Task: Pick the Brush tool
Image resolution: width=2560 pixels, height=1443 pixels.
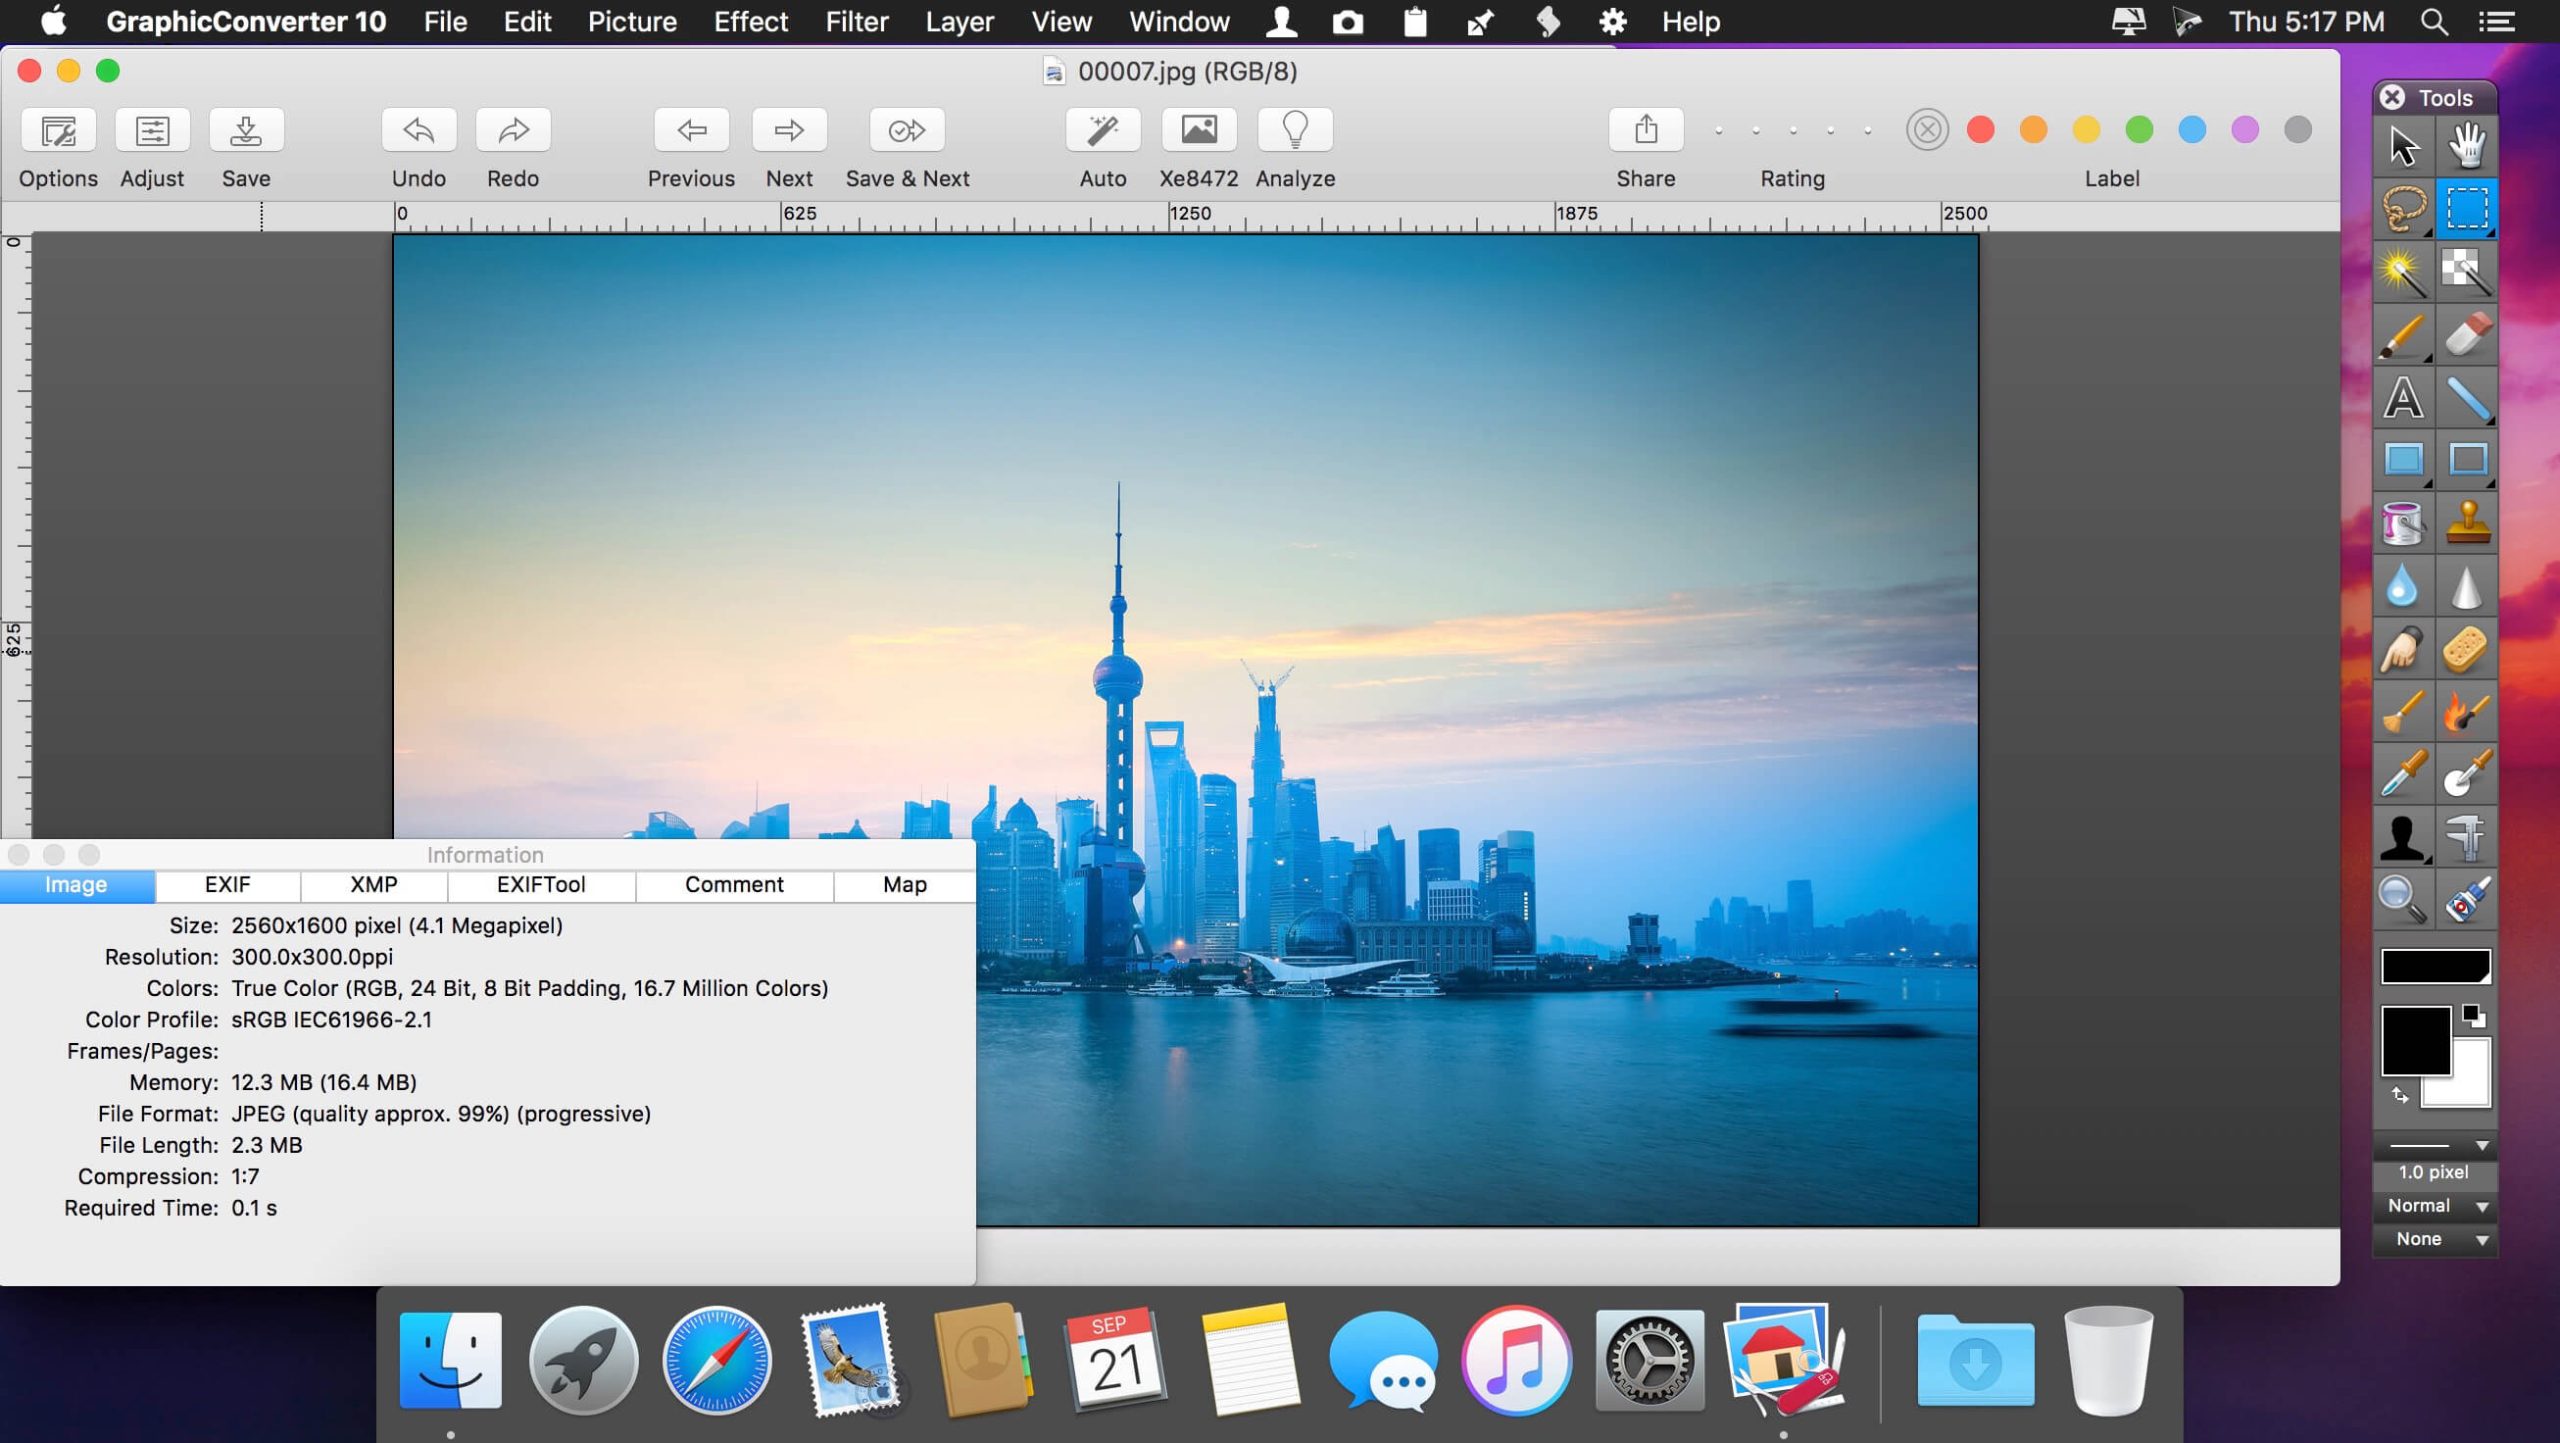Action: (x=2401, y=333)
